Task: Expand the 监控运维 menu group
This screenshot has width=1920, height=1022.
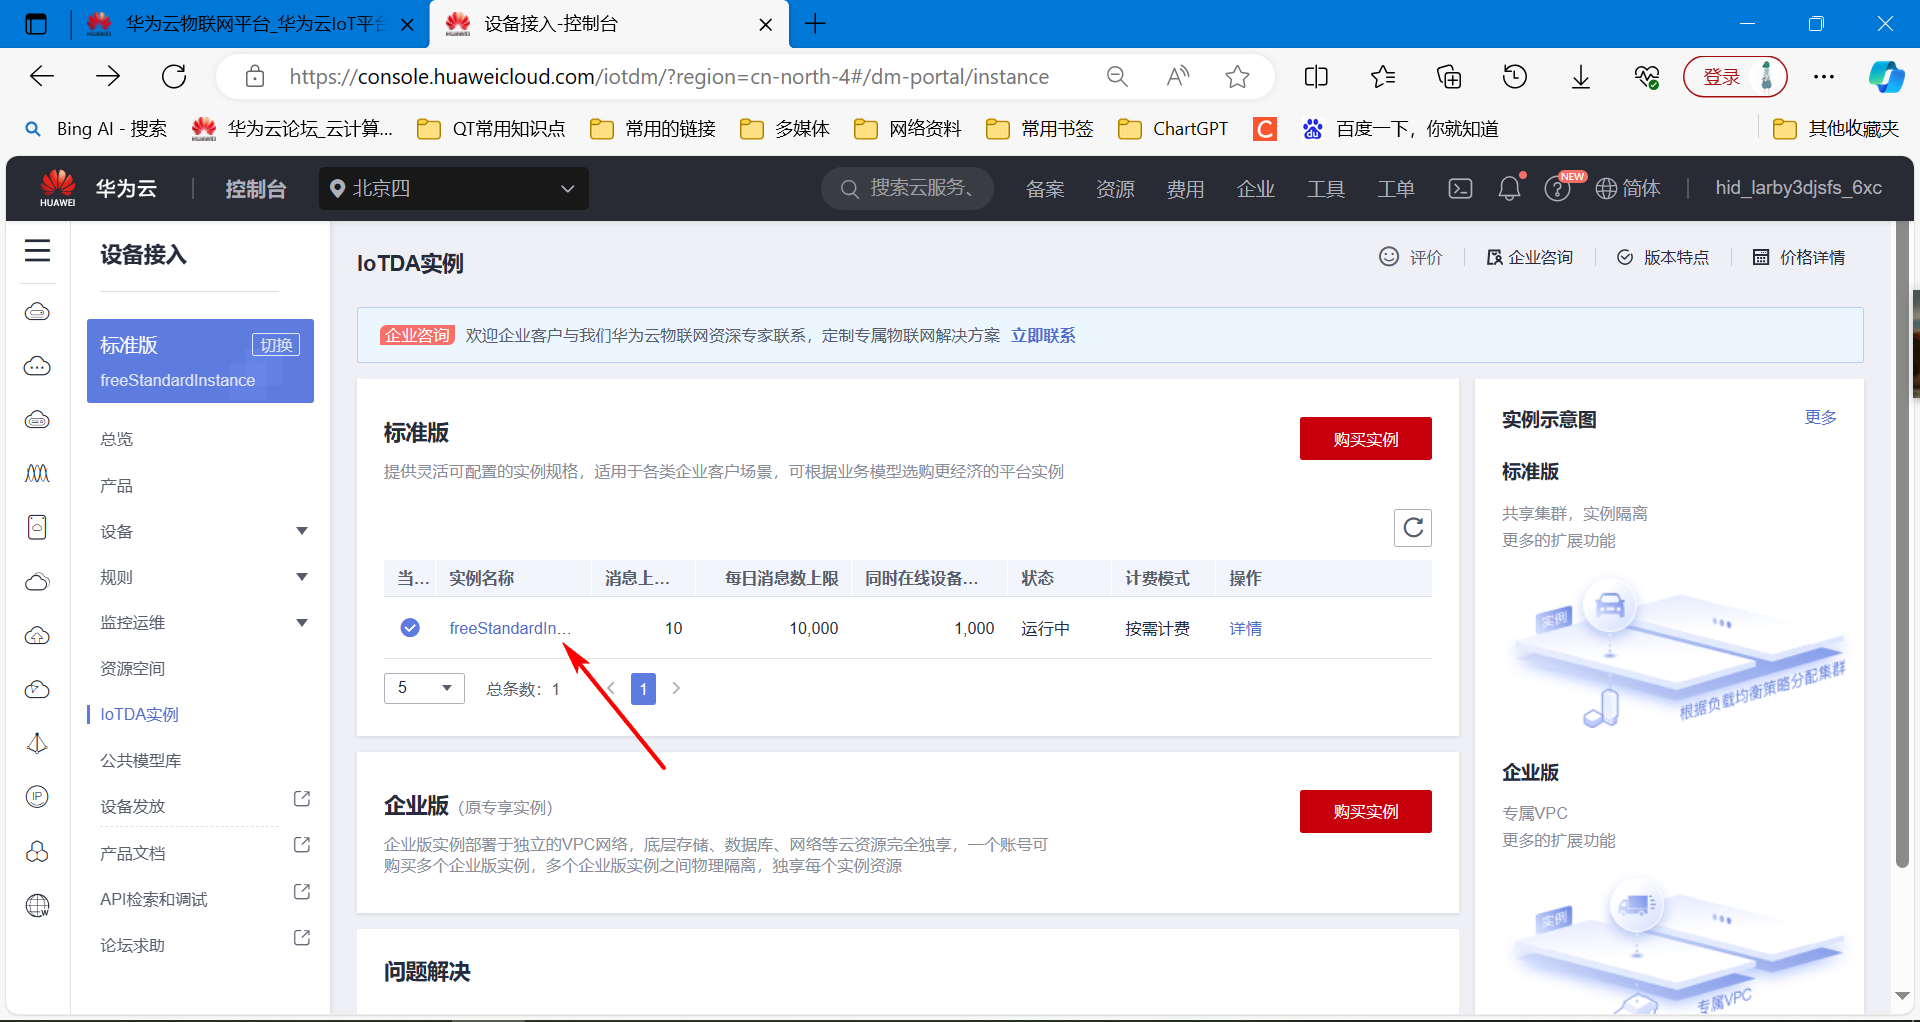Action: [x=302, y=623]
